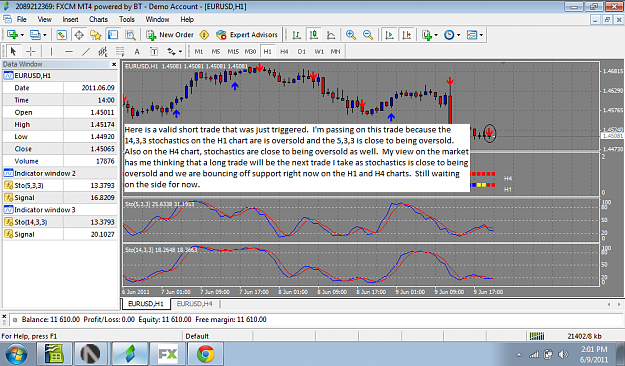Click the New Order button
The width and height of the screenshot is (625, 366).
click(170, 35)
